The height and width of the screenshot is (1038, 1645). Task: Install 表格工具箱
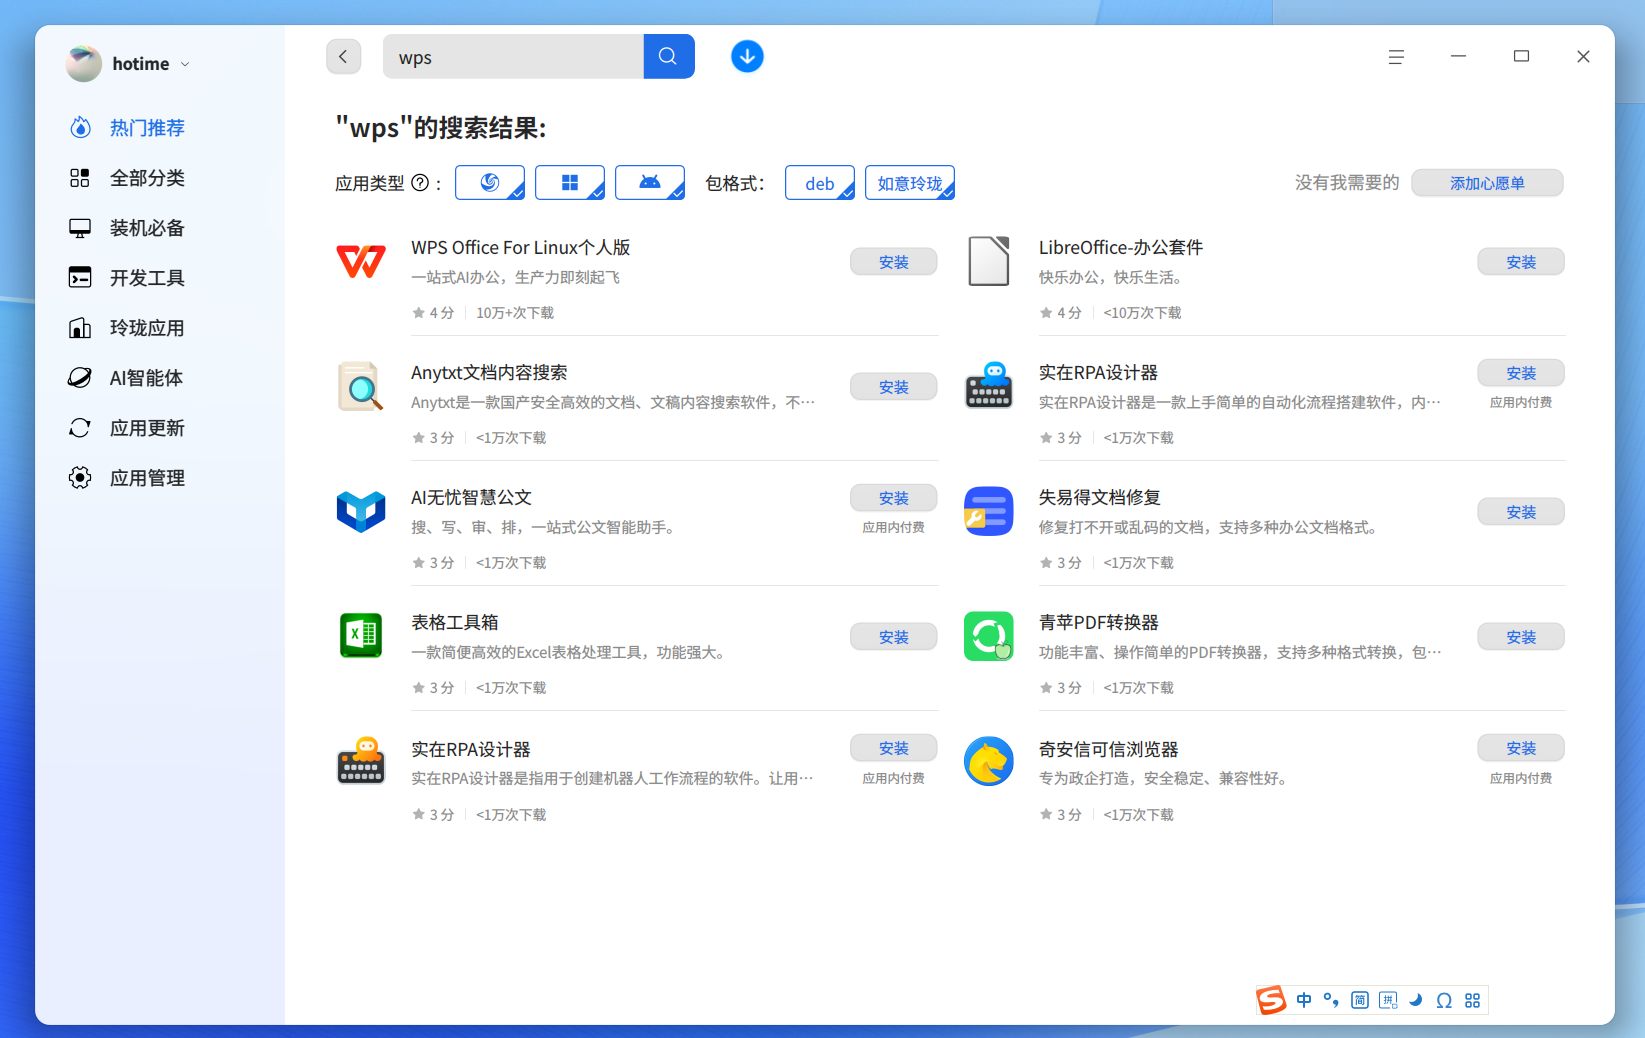894,637
